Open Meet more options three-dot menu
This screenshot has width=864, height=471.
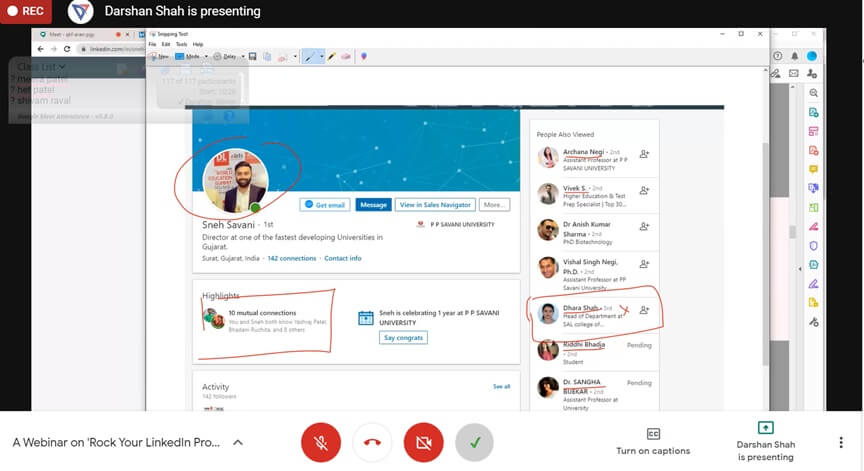point(840,442)
